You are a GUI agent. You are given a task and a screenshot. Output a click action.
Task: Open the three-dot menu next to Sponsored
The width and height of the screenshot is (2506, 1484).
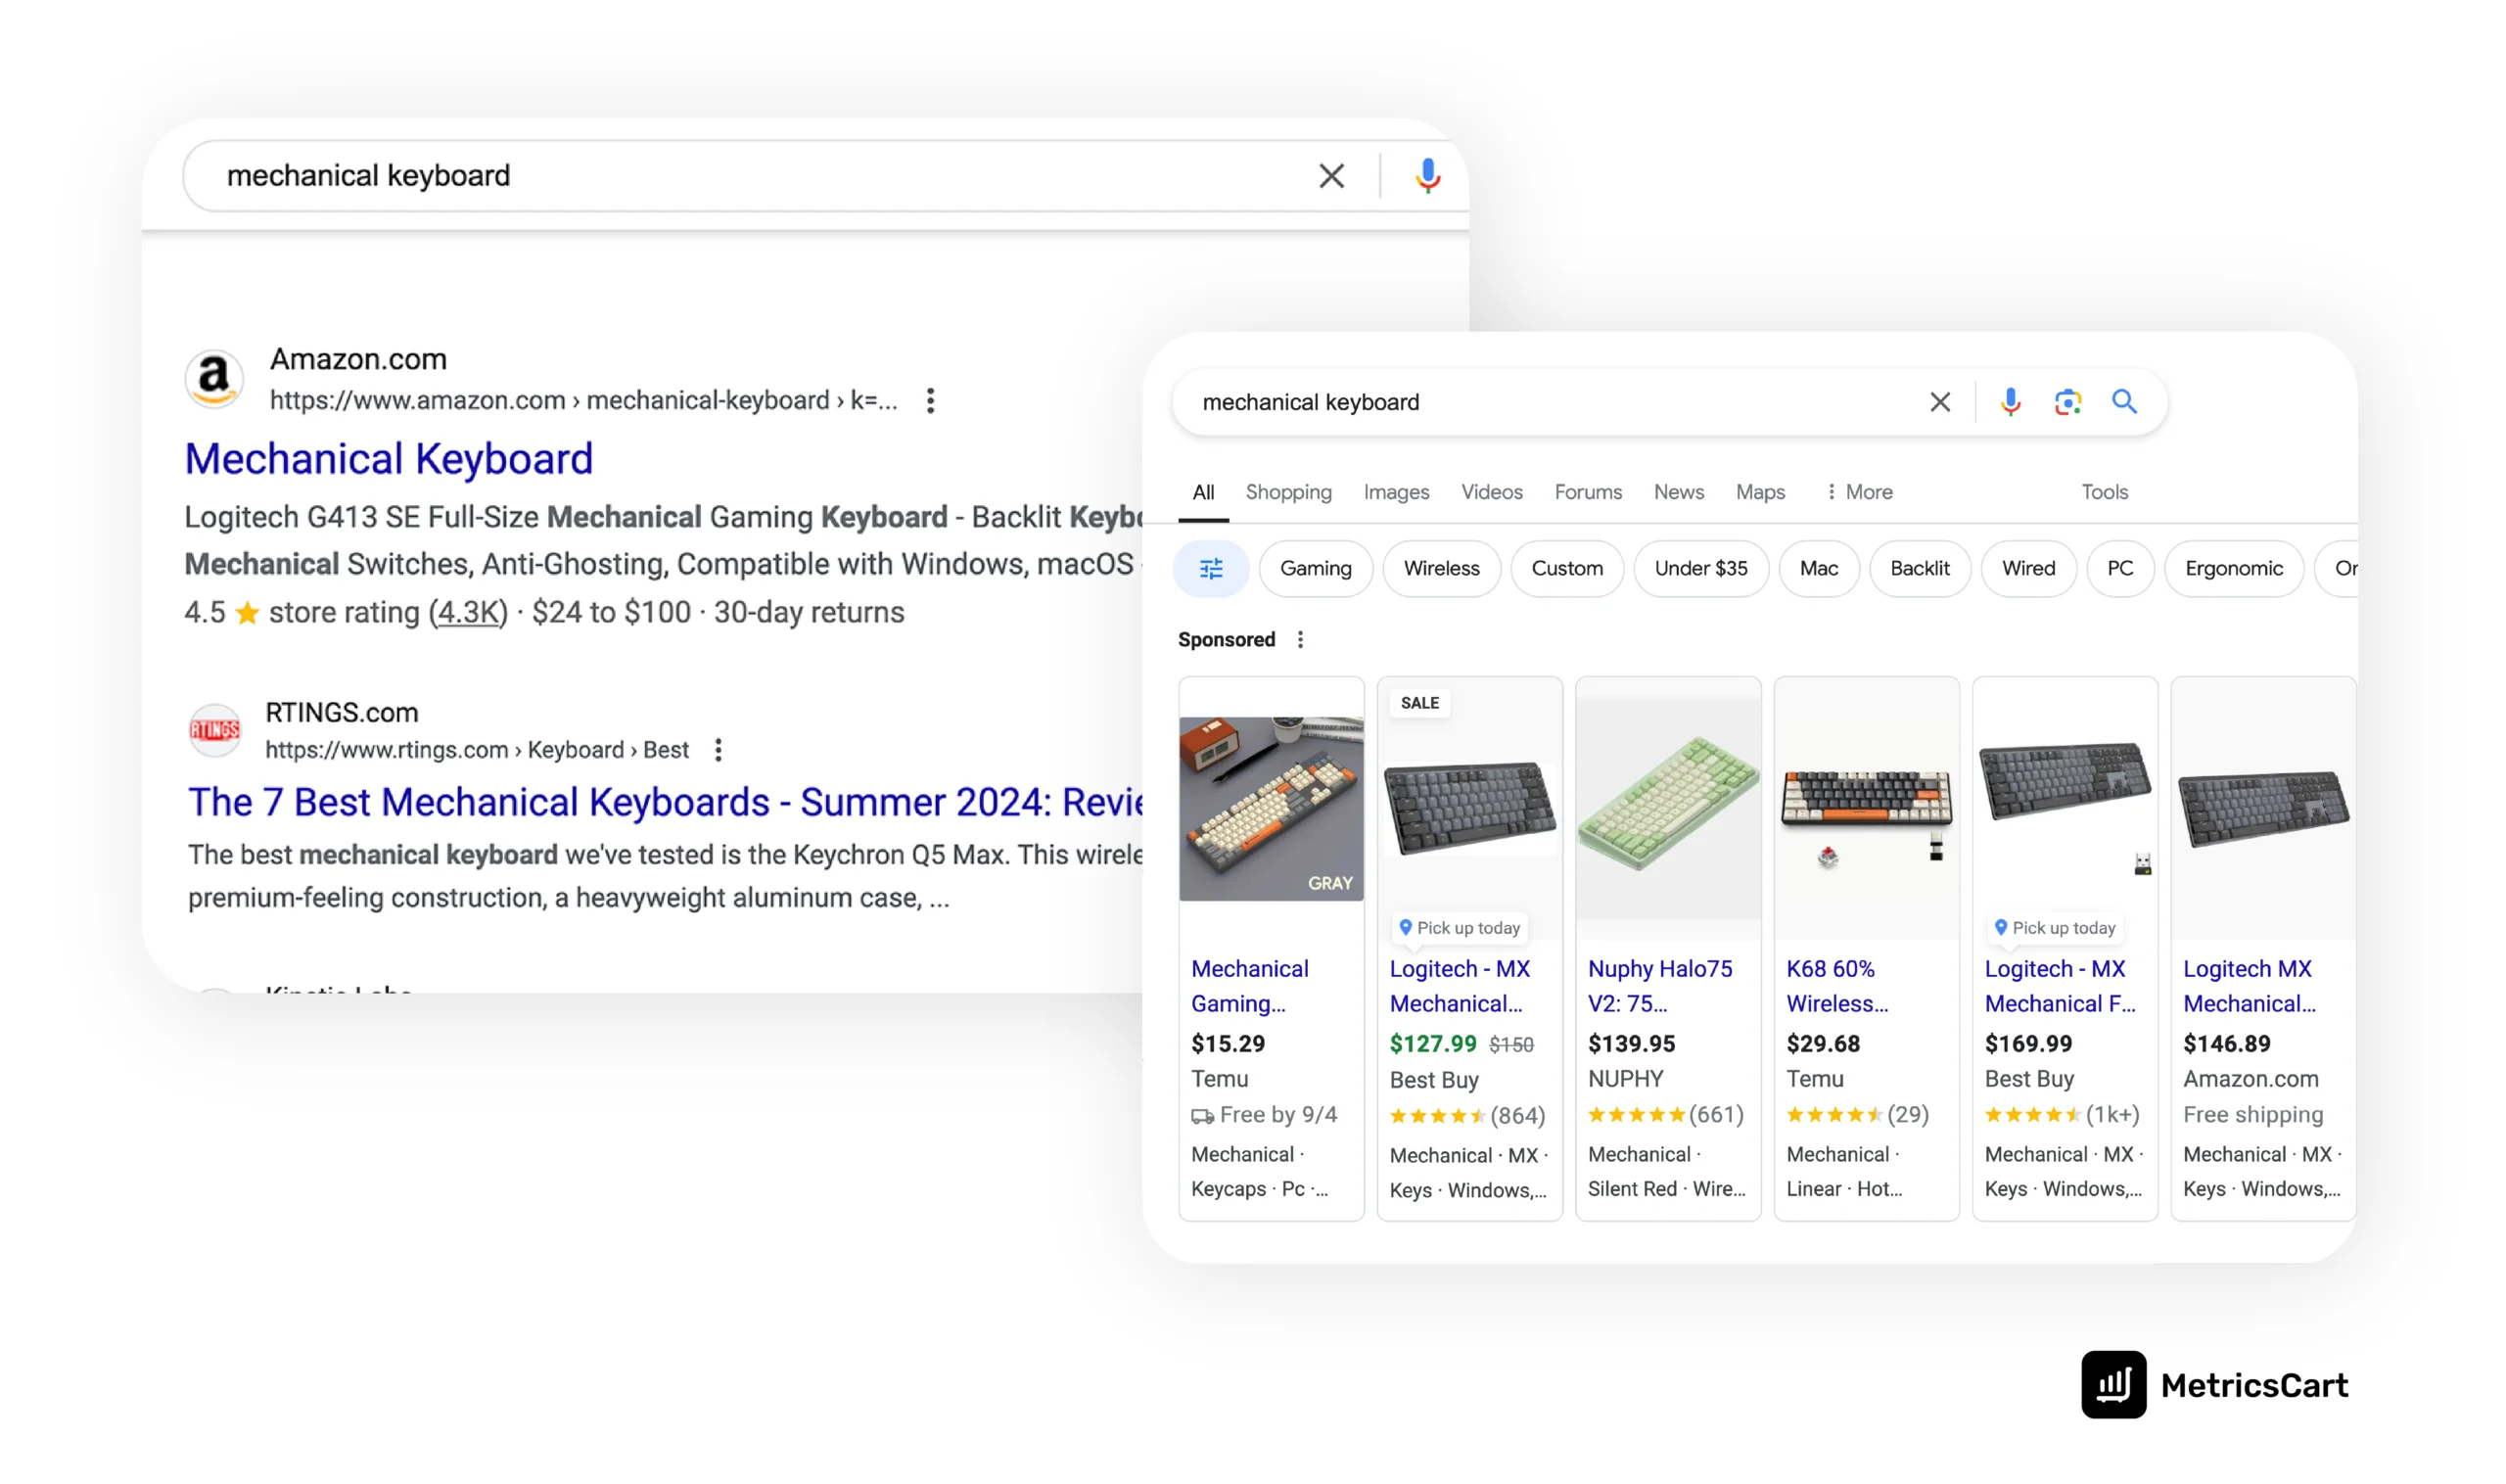point(1300,639)
